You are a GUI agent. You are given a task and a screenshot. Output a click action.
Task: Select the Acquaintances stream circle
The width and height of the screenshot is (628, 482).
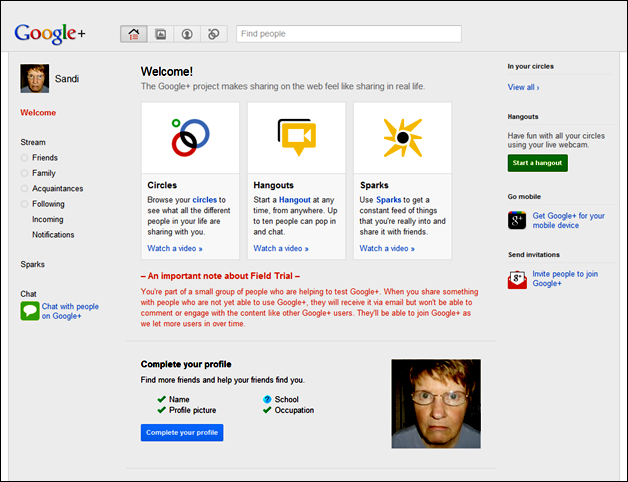coord(58,188)
